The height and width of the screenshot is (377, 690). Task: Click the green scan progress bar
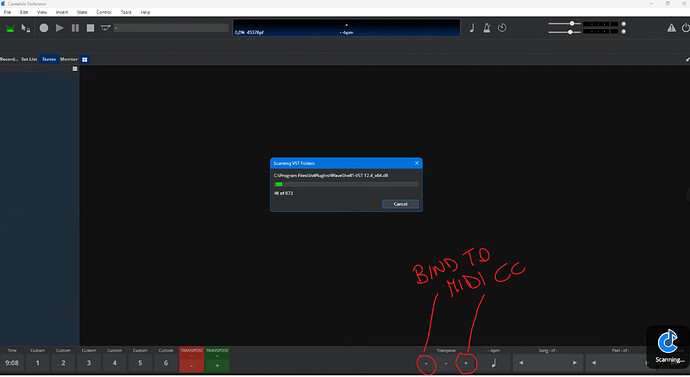tap(346, 184)
